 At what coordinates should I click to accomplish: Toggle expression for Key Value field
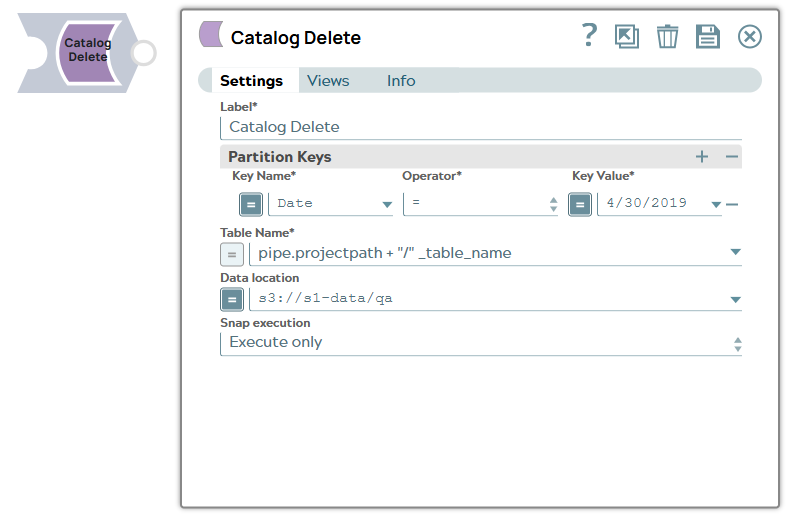[580, 204]
